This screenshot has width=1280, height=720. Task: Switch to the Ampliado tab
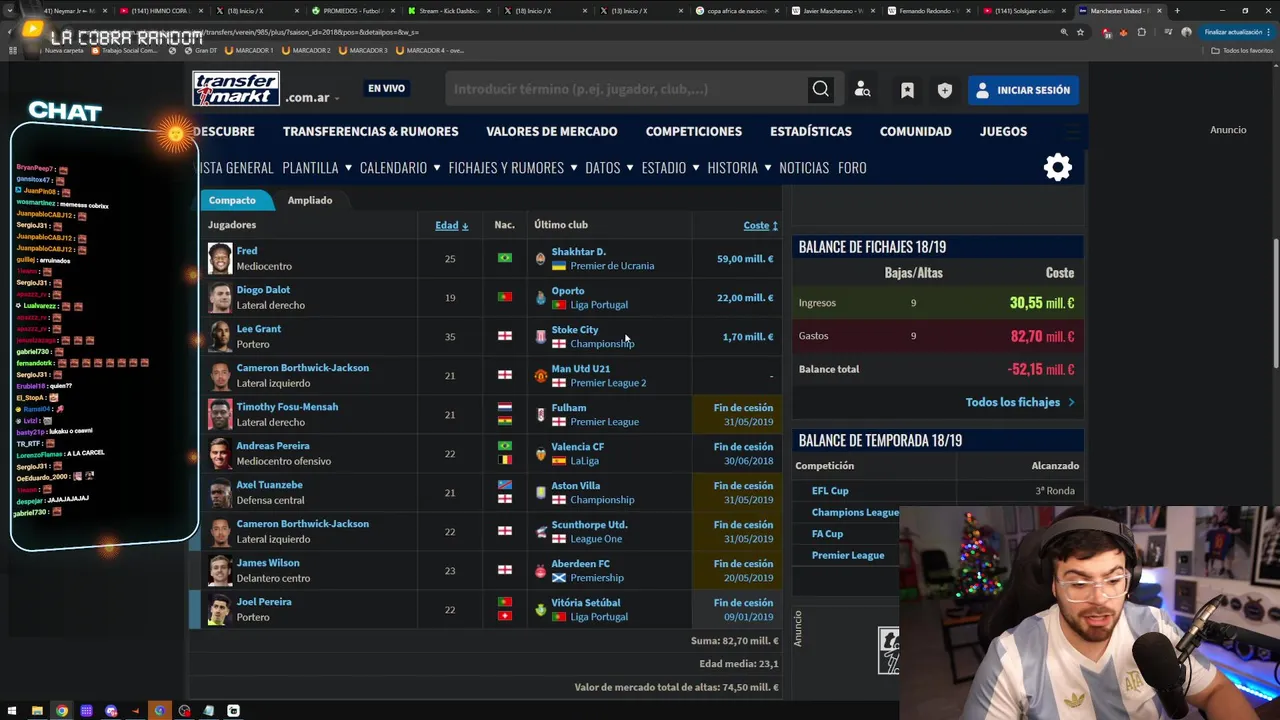pos(310,200)
